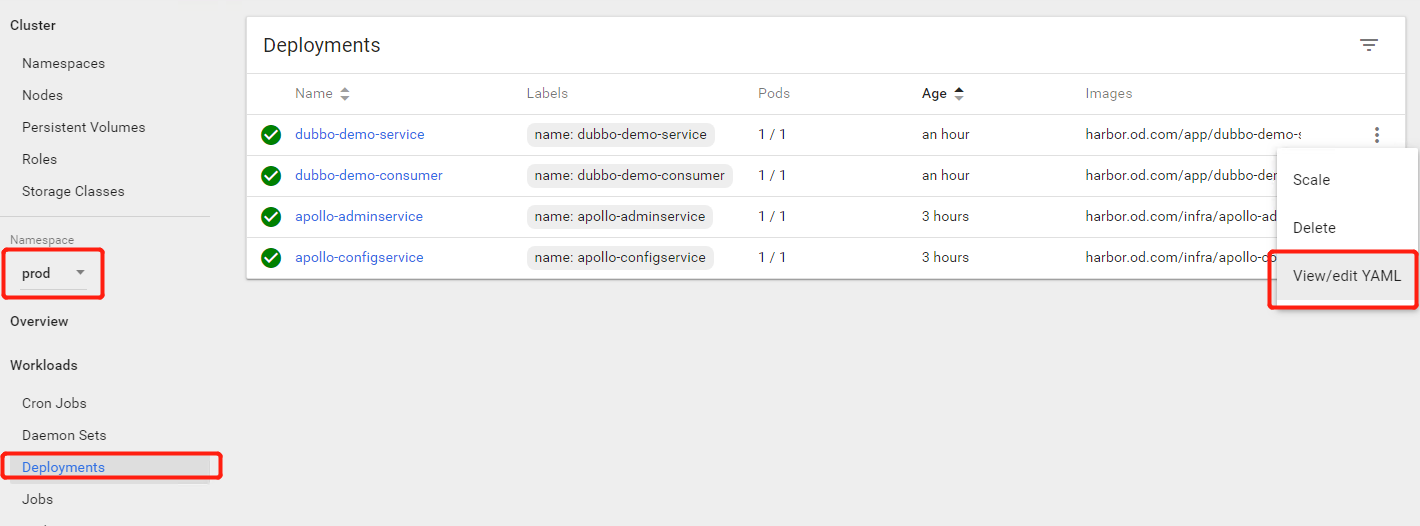This screenshot has height=526, width=1420.
Task: Open Persistent Volumes in sidebar
Action: [x=83, y=127]
